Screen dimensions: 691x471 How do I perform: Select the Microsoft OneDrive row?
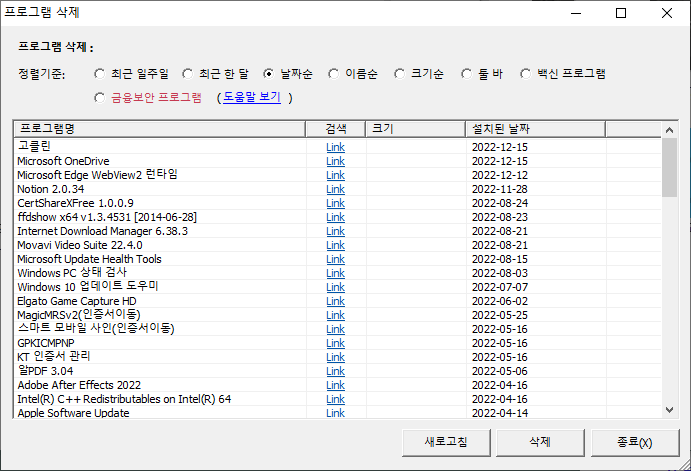[338, 161]
